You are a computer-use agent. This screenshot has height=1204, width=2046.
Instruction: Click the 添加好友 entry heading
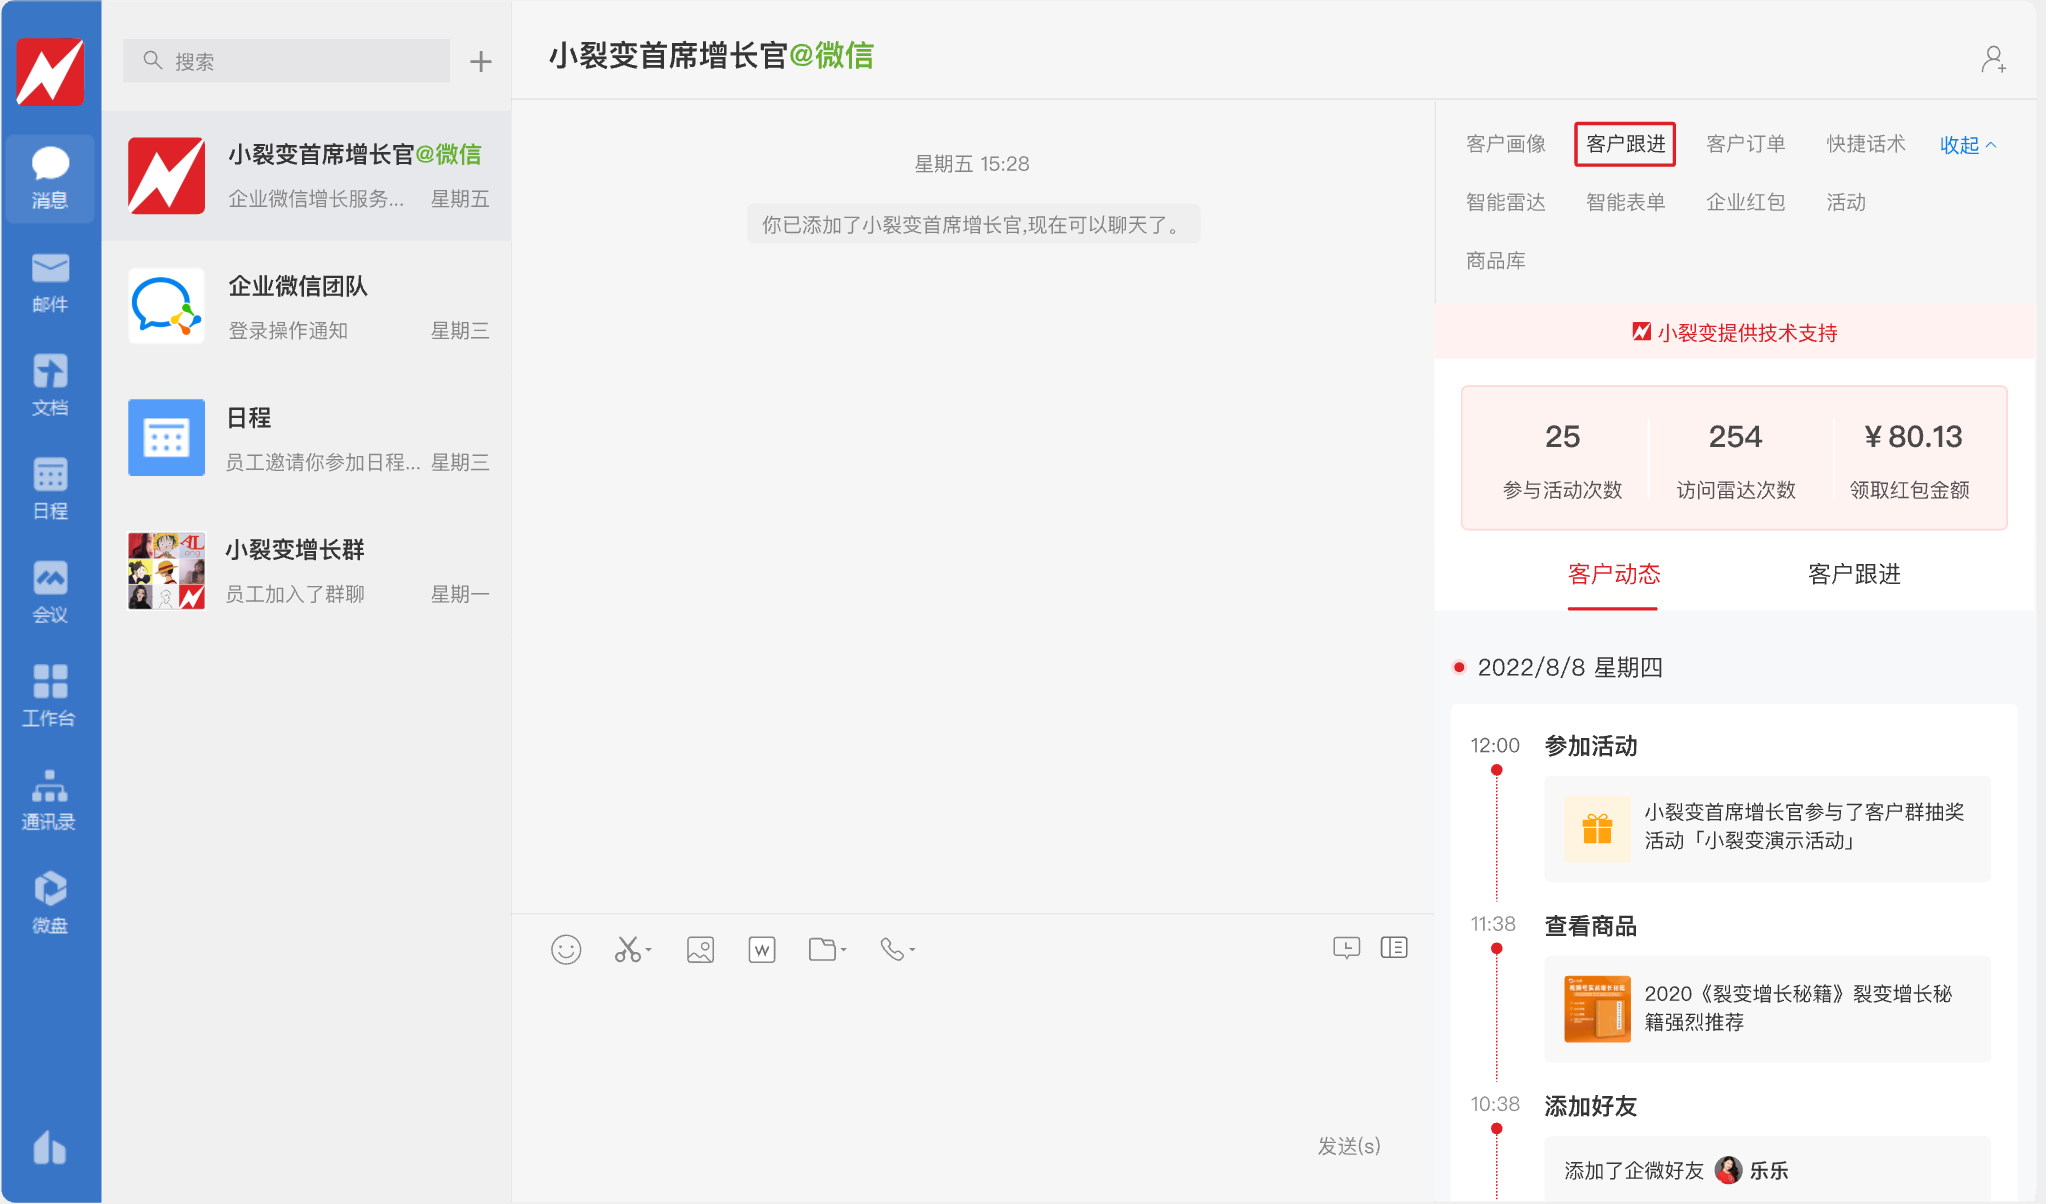point(1591,1106)
